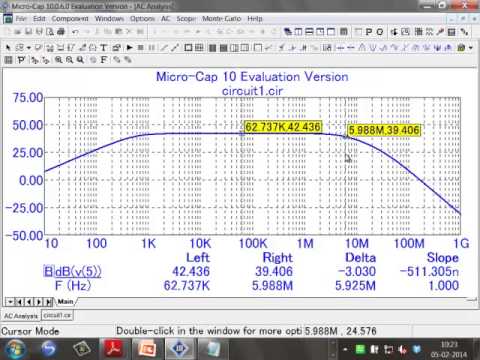Select the Main plot tab
This screenshot has width=480, height=360.
(65, 301)
